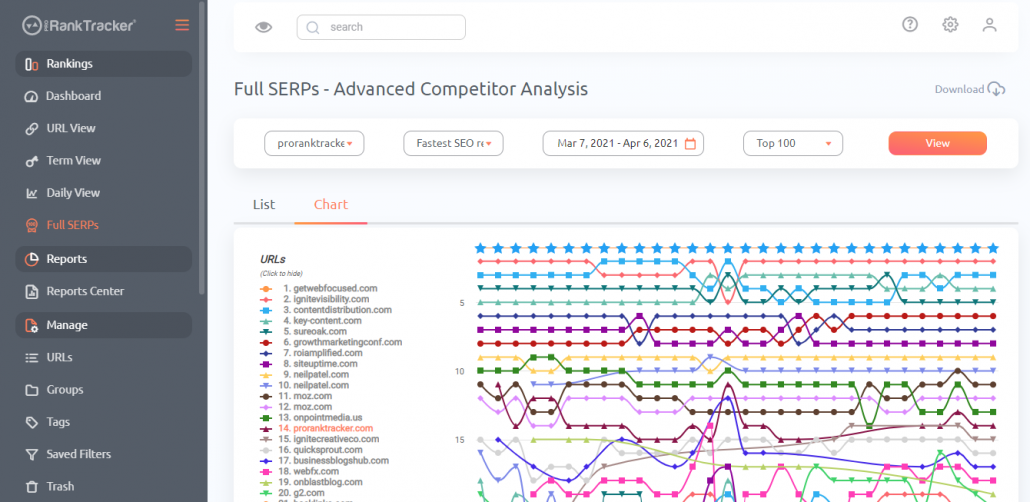Viewport: 1030px width, 502px height.
Task: Switch to the Chart tab
Action: 331,204
